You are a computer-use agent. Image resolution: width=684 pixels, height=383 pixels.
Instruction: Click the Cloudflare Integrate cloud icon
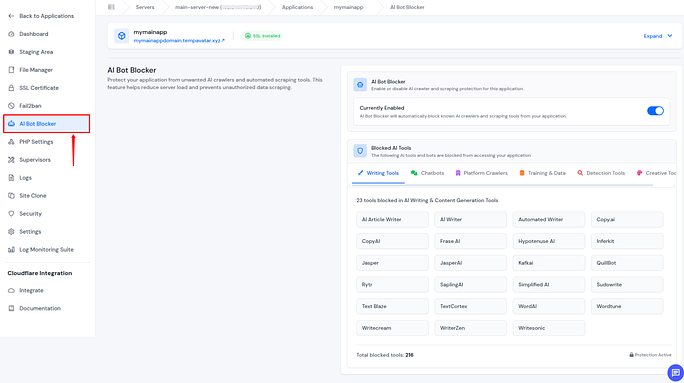click(x=11, y=290)
